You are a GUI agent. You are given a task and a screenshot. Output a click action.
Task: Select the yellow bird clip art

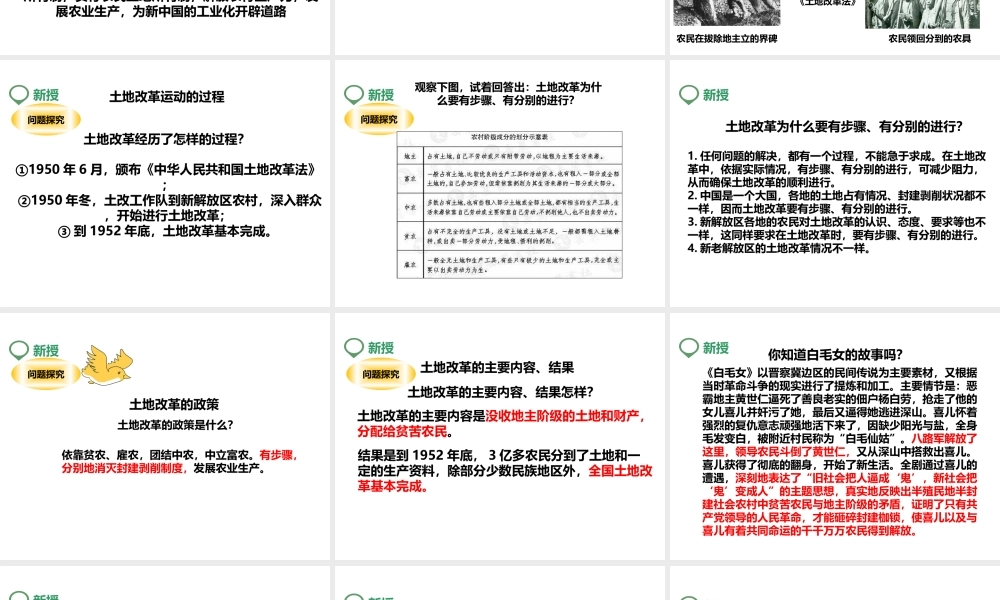pos(107,365)
